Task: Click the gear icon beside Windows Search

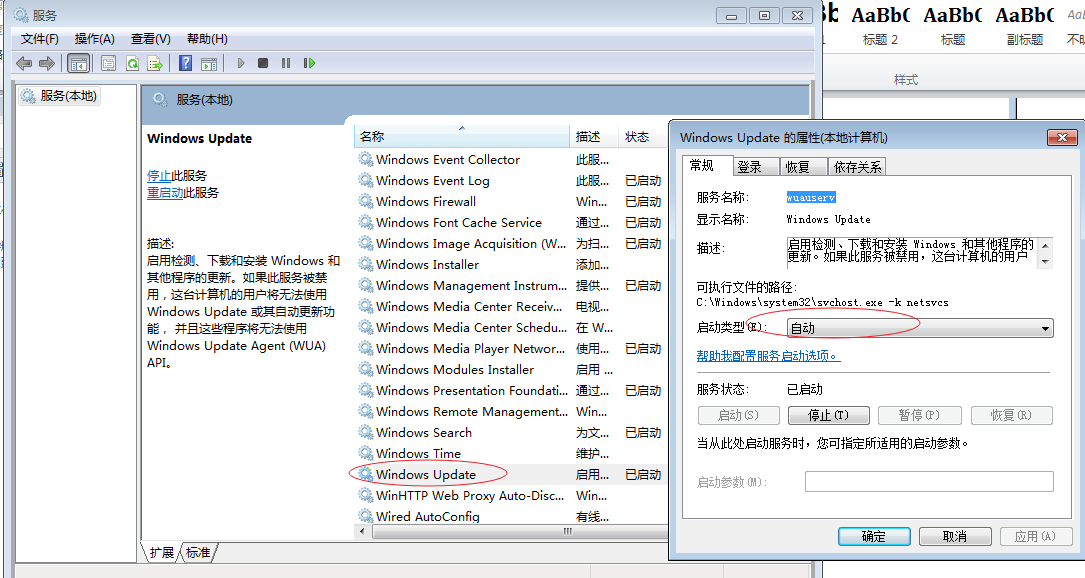Action: [365, 432]
